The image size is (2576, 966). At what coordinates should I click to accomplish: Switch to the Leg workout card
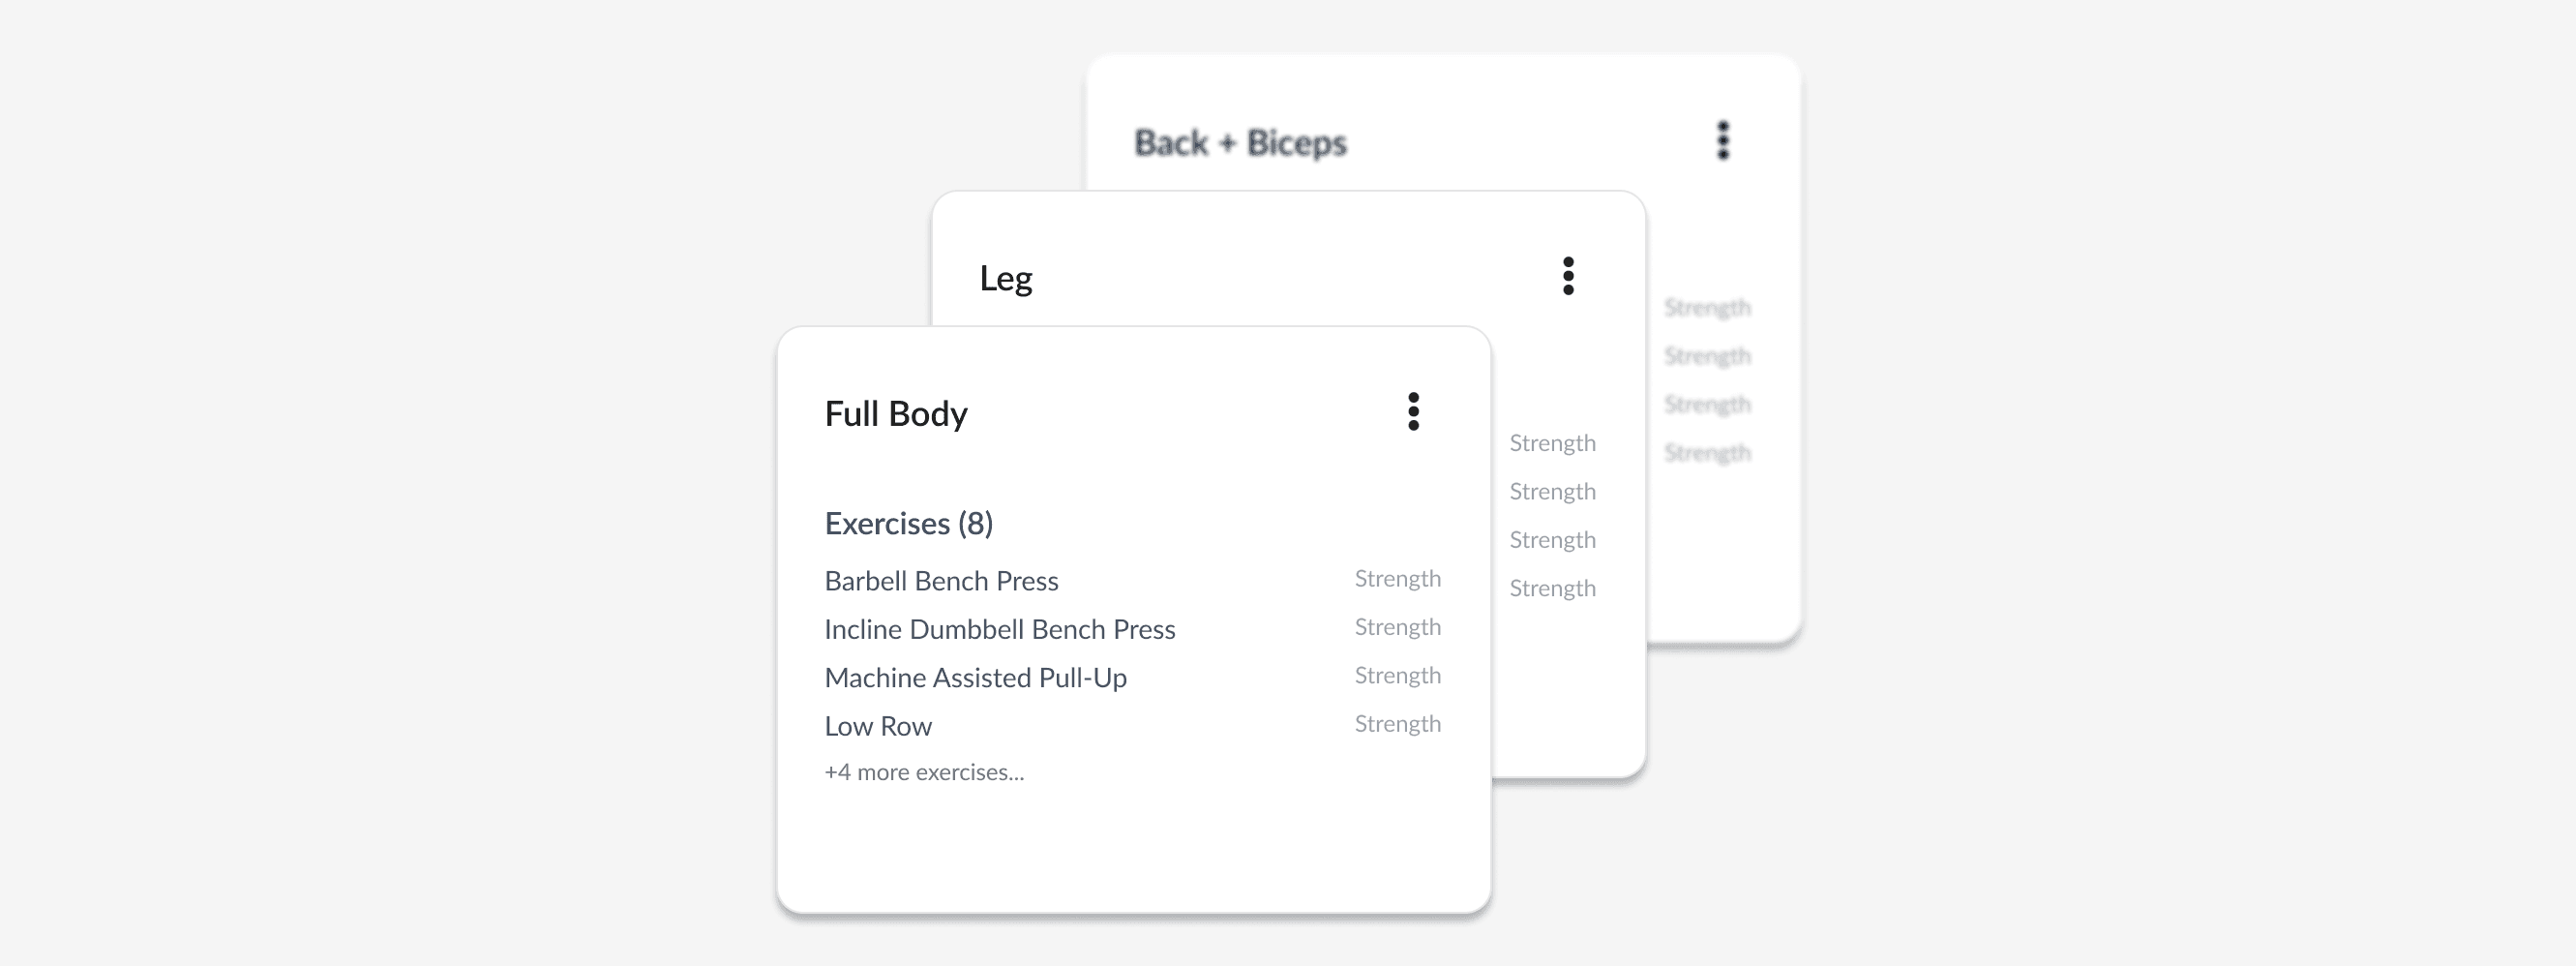pyautogui.click(x=1005, y=277)
